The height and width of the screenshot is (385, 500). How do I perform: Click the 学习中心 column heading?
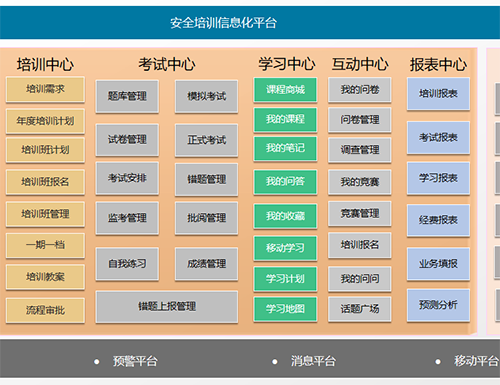(287, 64)
